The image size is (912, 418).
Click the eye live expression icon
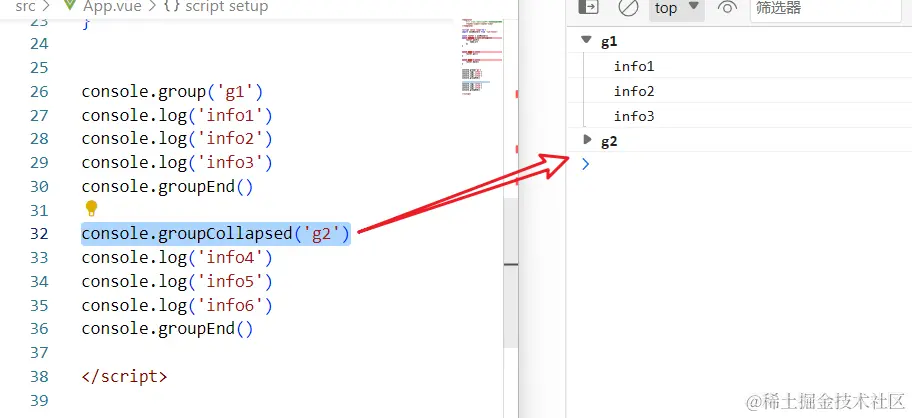point(727,8)
